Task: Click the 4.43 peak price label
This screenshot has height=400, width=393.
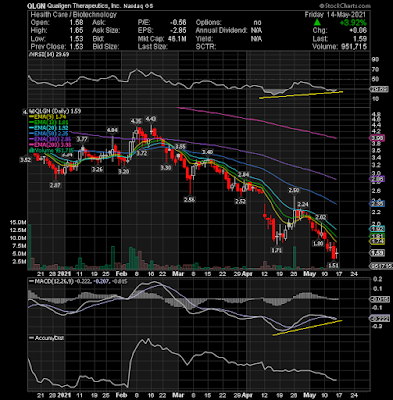Action: [151, 119]
